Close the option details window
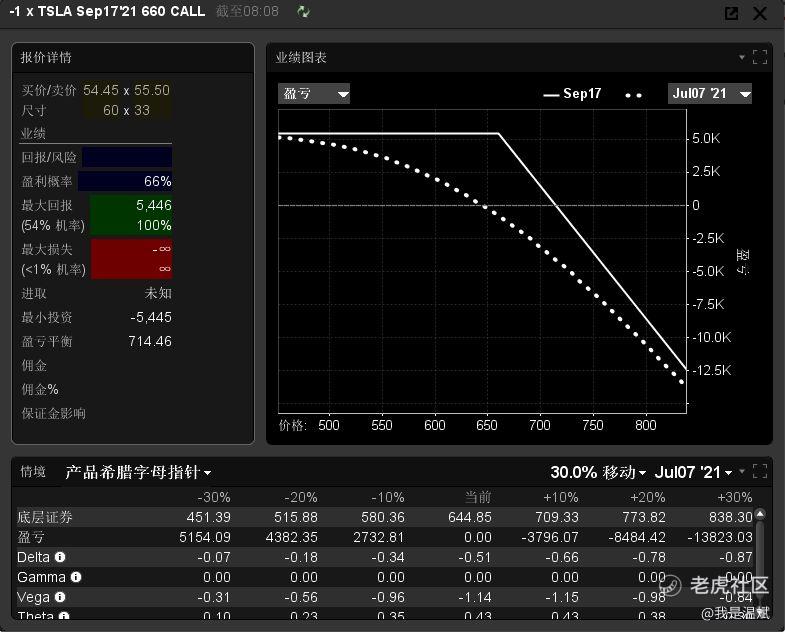This screenshot has width=785, height=632. point(760,13)
